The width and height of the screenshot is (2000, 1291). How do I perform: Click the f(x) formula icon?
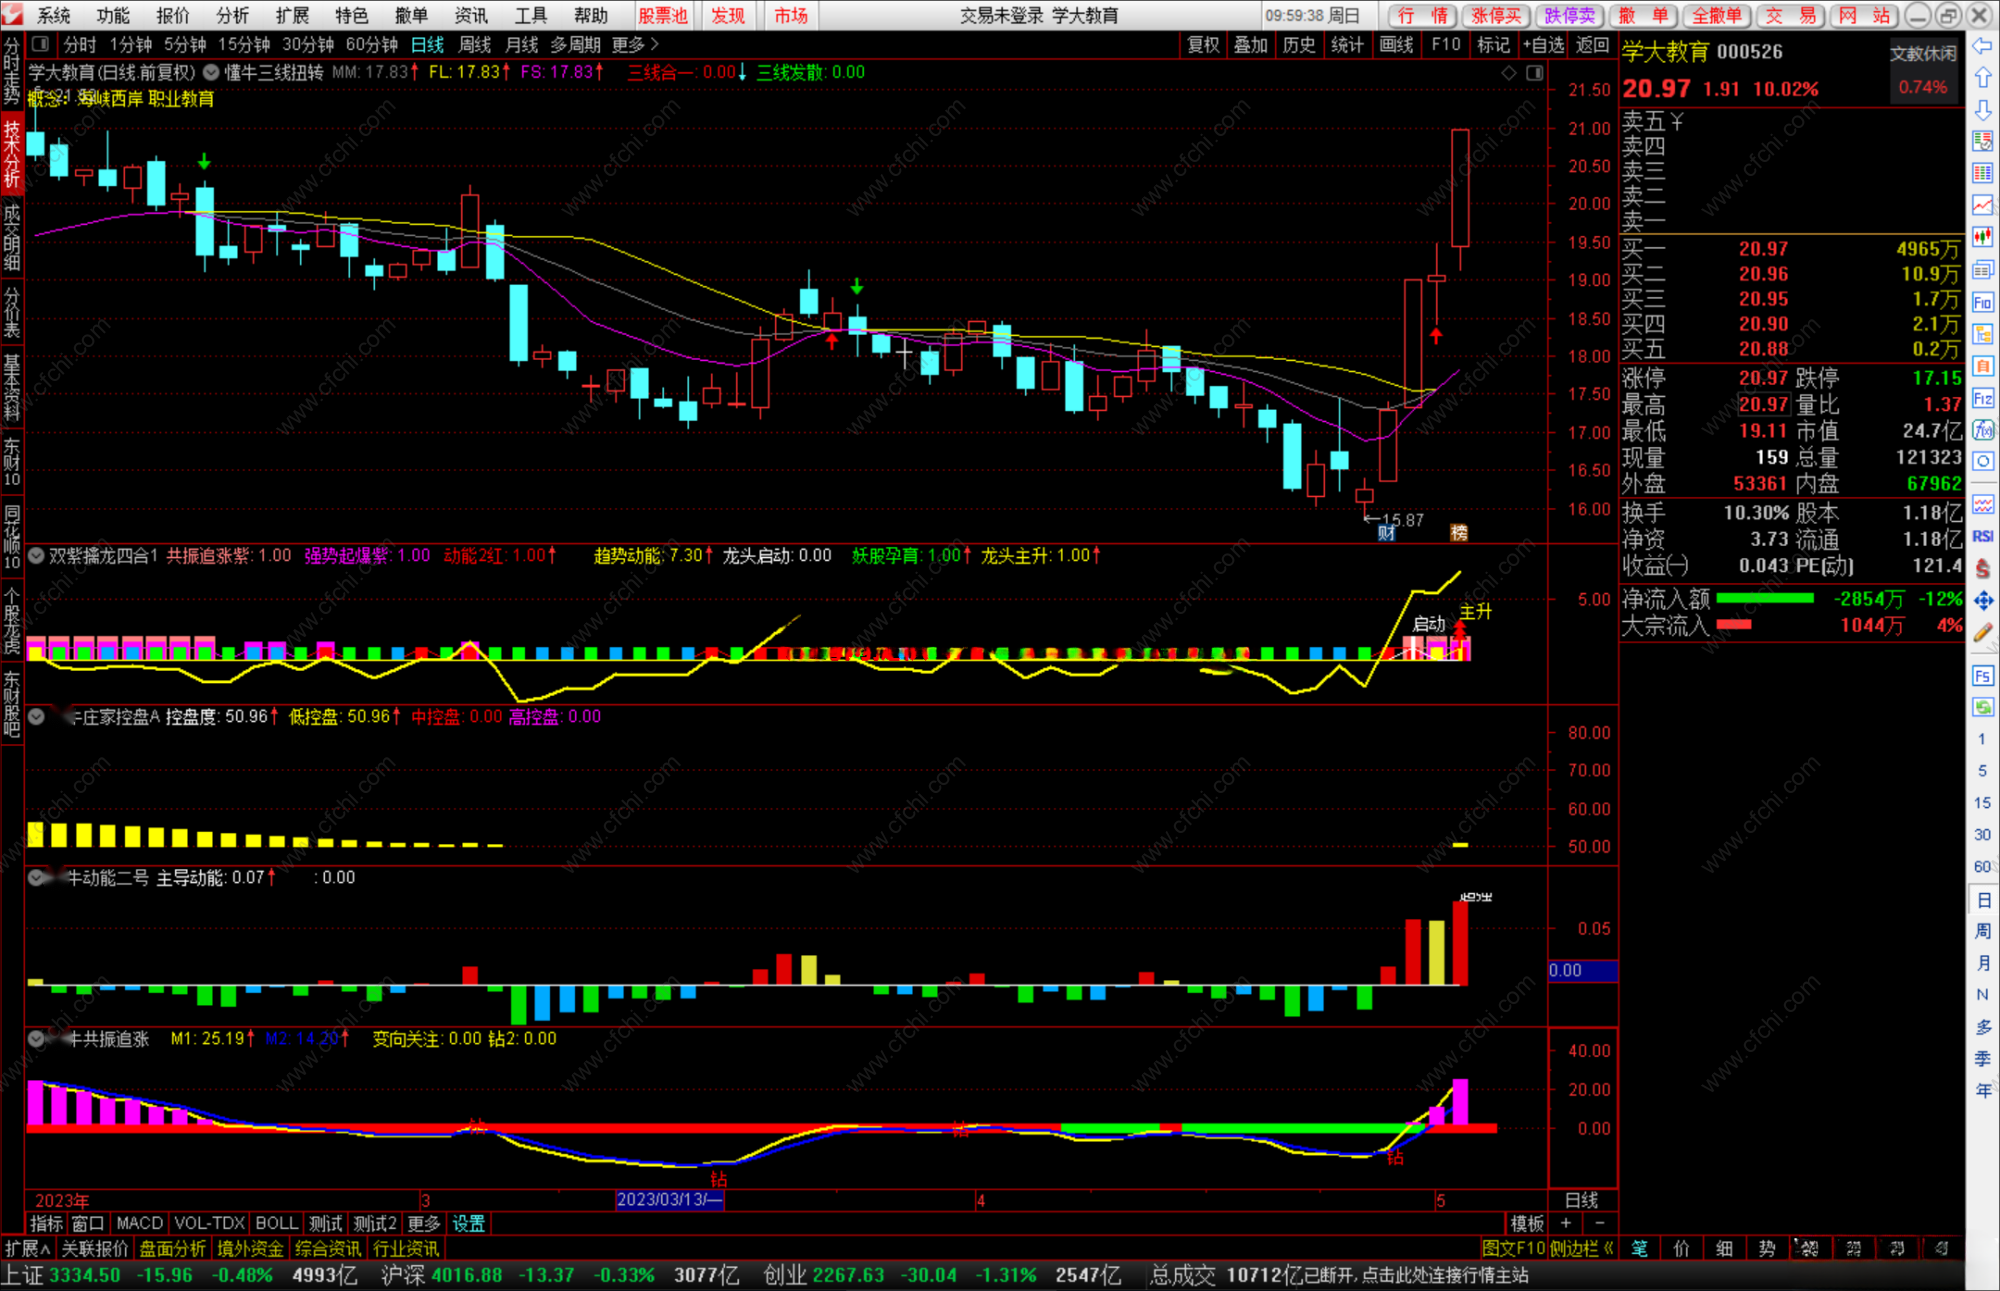pyautogui.click(x=1982, y=430)
